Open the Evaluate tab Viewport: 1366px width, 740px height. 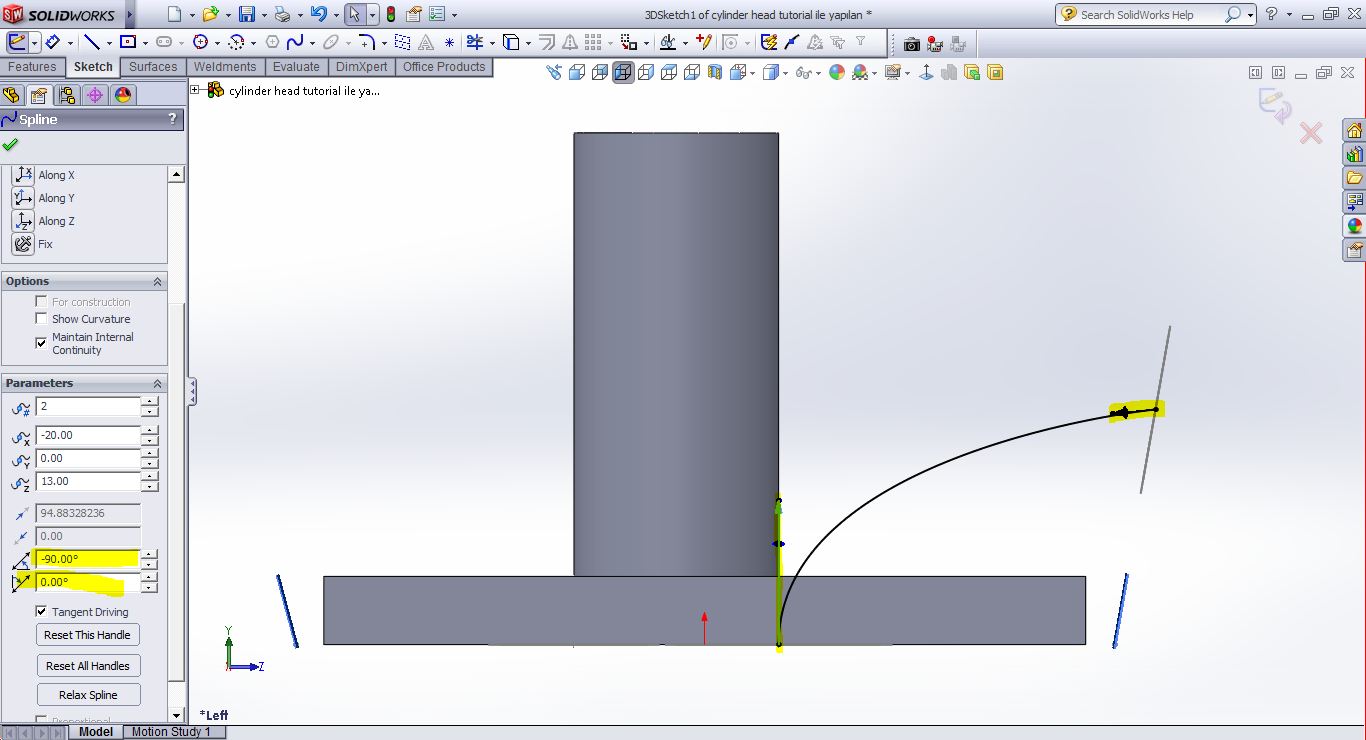tap(297, 67)
